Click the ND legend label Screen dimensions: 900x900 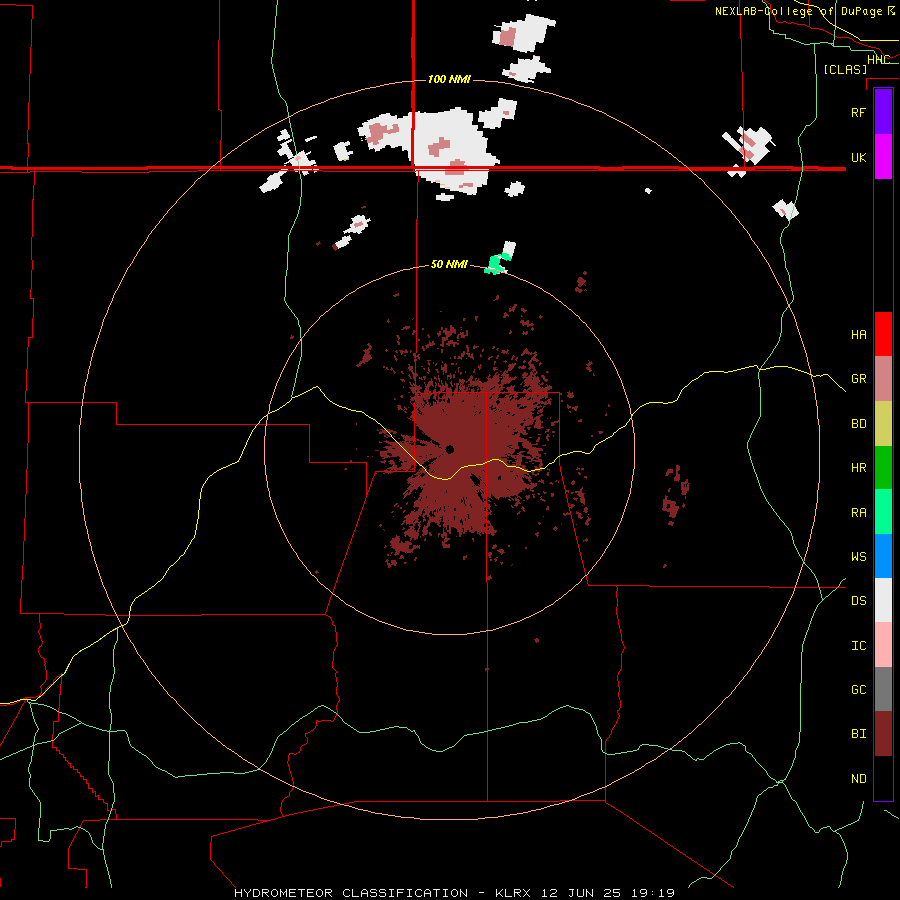click(858, 779)
